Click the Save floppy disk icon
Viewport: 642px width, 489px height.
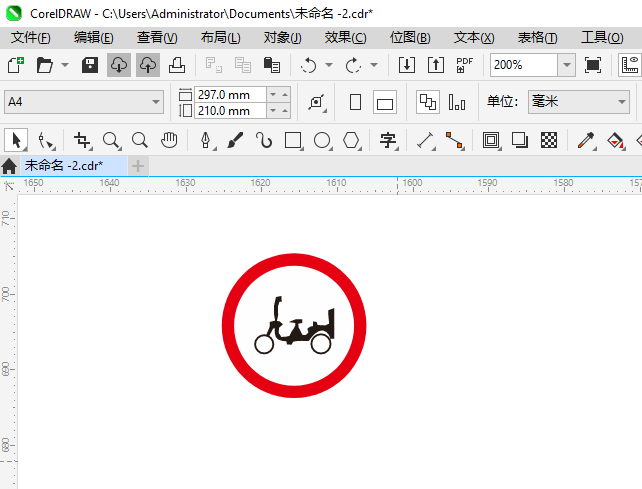(x=90, y=65)
